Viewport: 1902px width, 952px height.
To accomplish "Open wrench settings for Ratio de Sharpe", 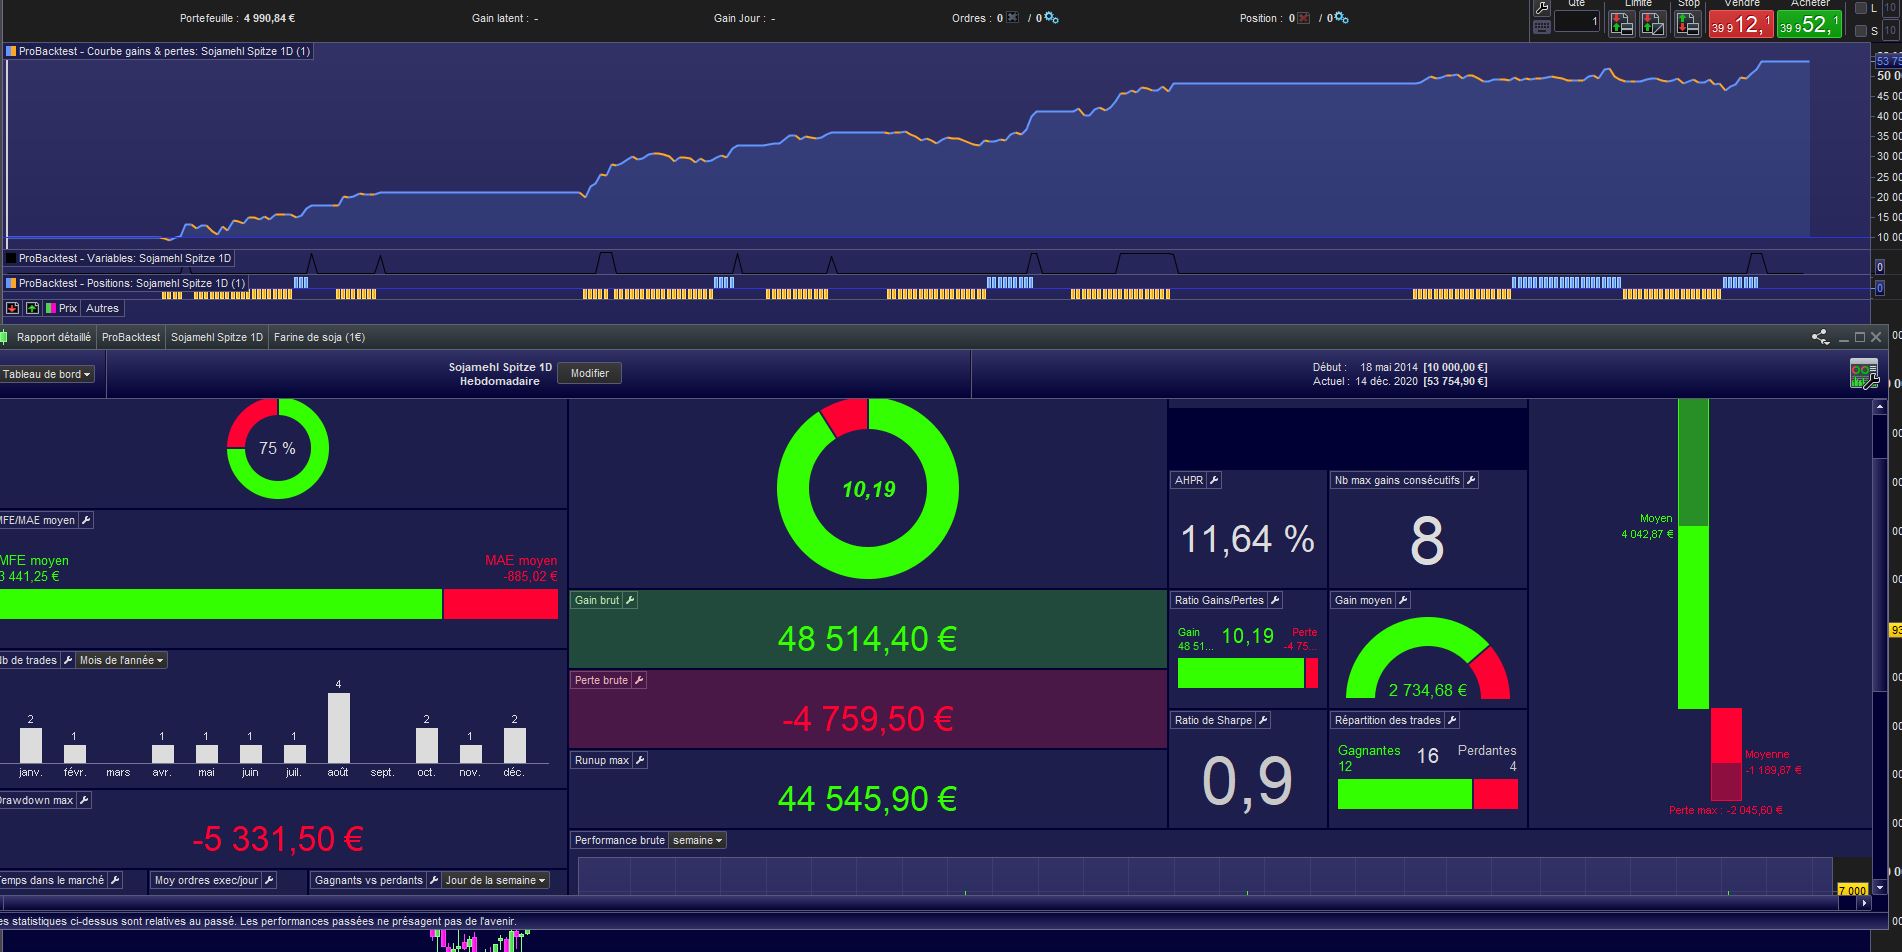I will pyautogui.click(x=1263, y=720).
